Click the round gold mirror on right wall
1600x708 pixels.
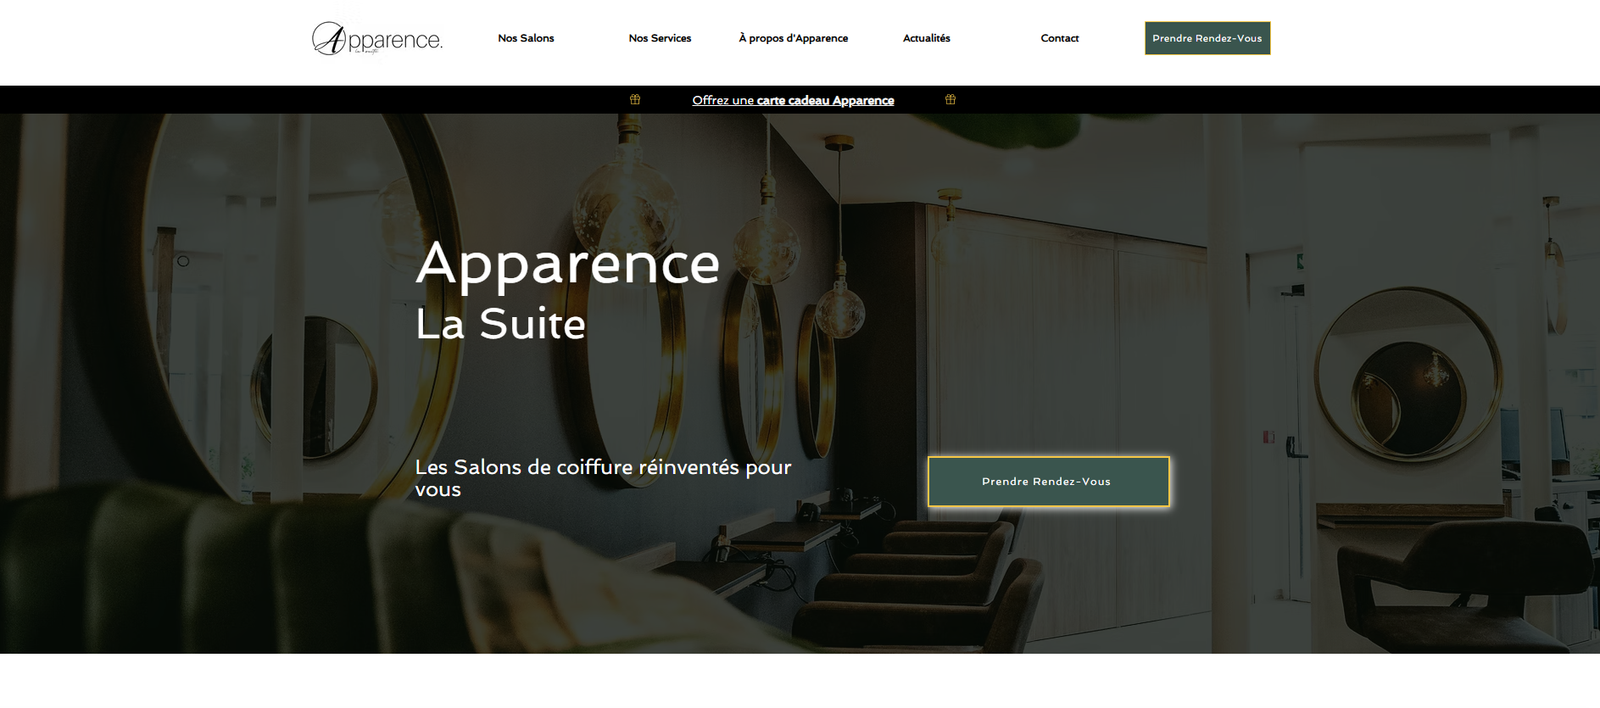coord(1408,374)
